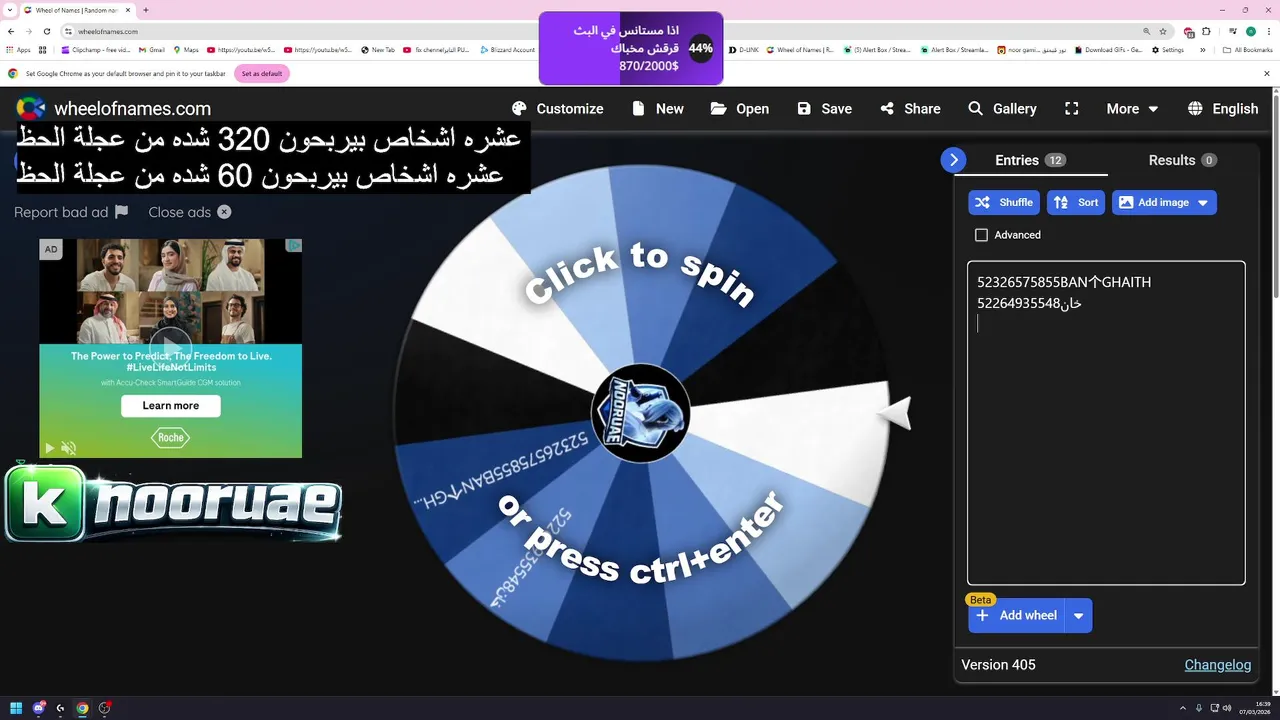Open the taskbar clock and date
This screenshot has width=1280, height=720.
tap(1256, 708)
